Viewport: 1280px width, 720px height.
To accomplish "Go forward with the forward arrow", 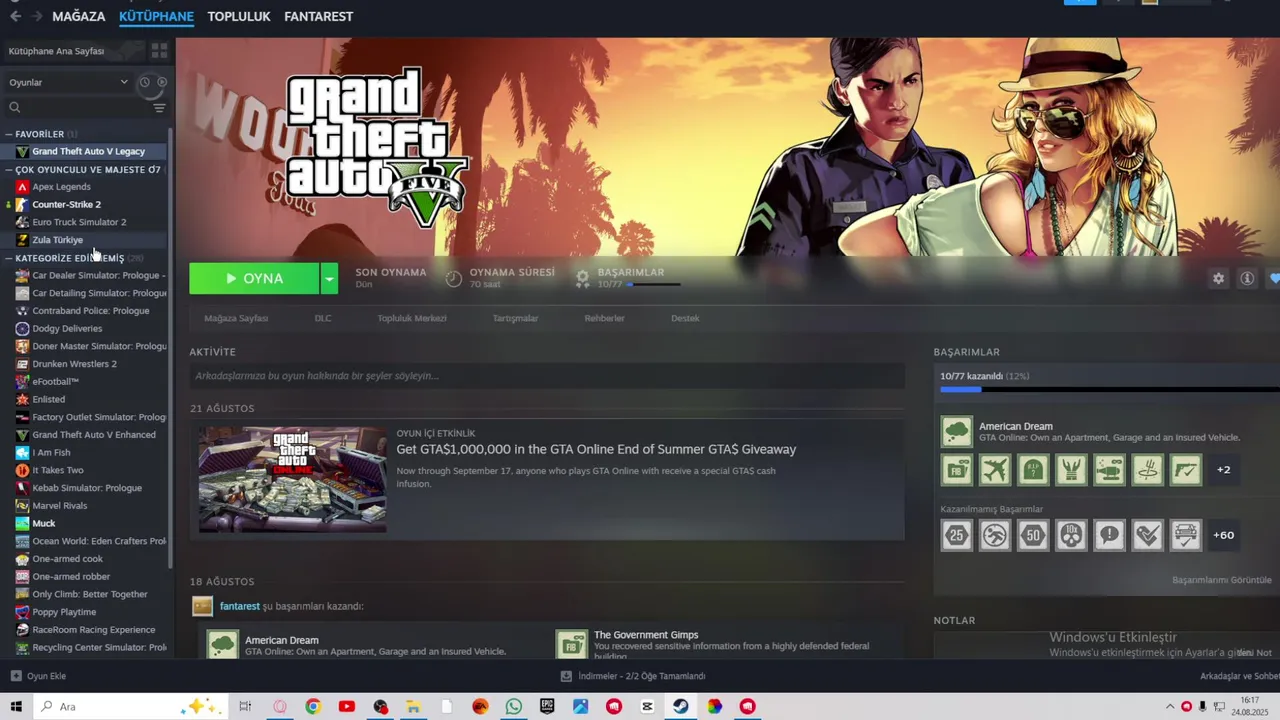I will (37, 16).
